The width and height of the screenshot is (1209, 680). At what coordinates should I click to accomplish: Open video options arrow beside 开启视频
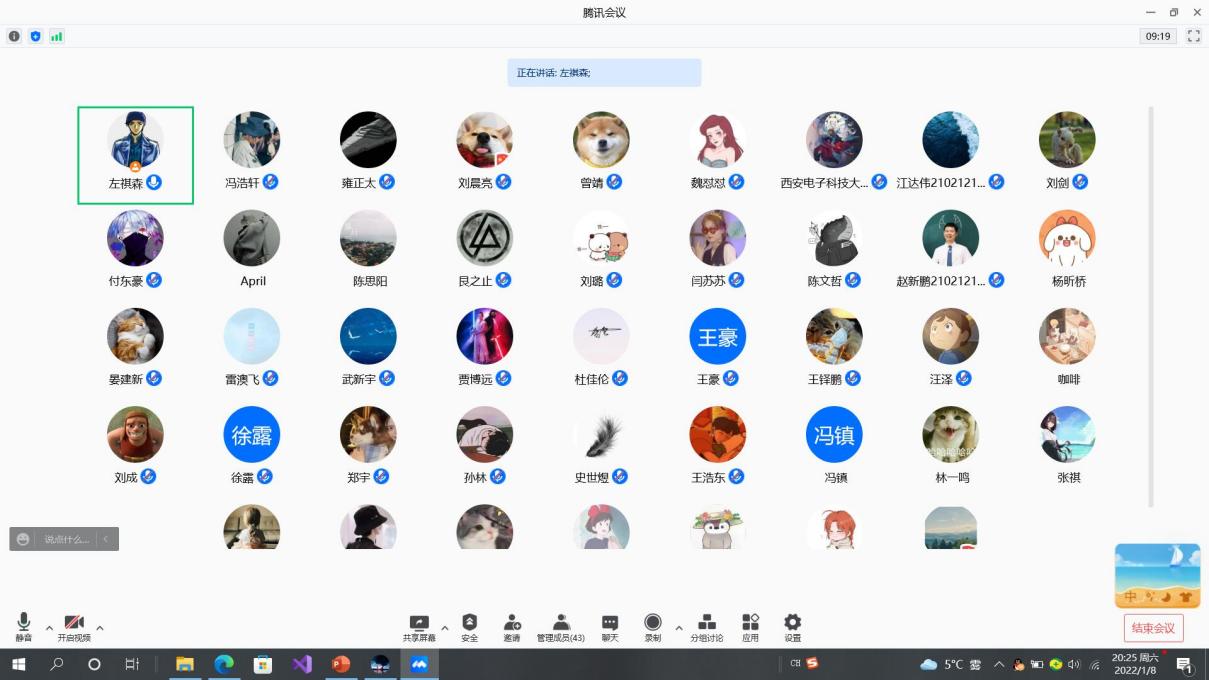click(100, 628)
